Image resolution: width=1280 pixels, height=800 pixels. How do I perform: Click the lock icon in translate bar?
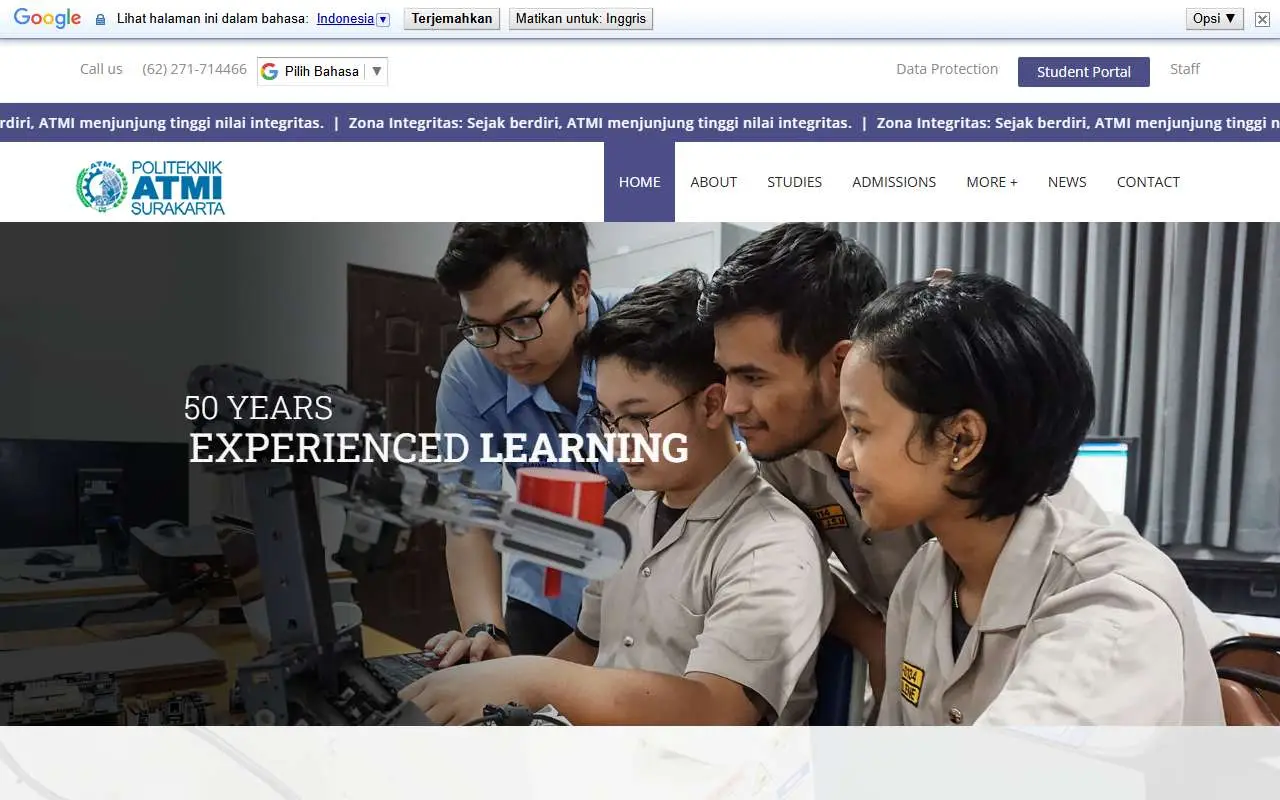100,19
